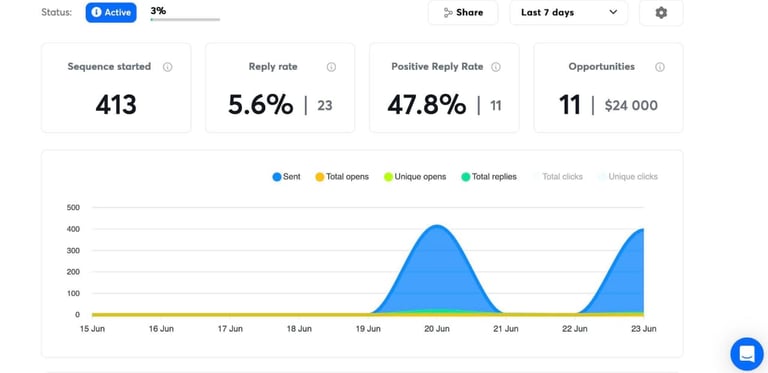This screenshot has width=768, height=373.
Task: Toggle the Sent series in legend
Action: click(287, 177)
